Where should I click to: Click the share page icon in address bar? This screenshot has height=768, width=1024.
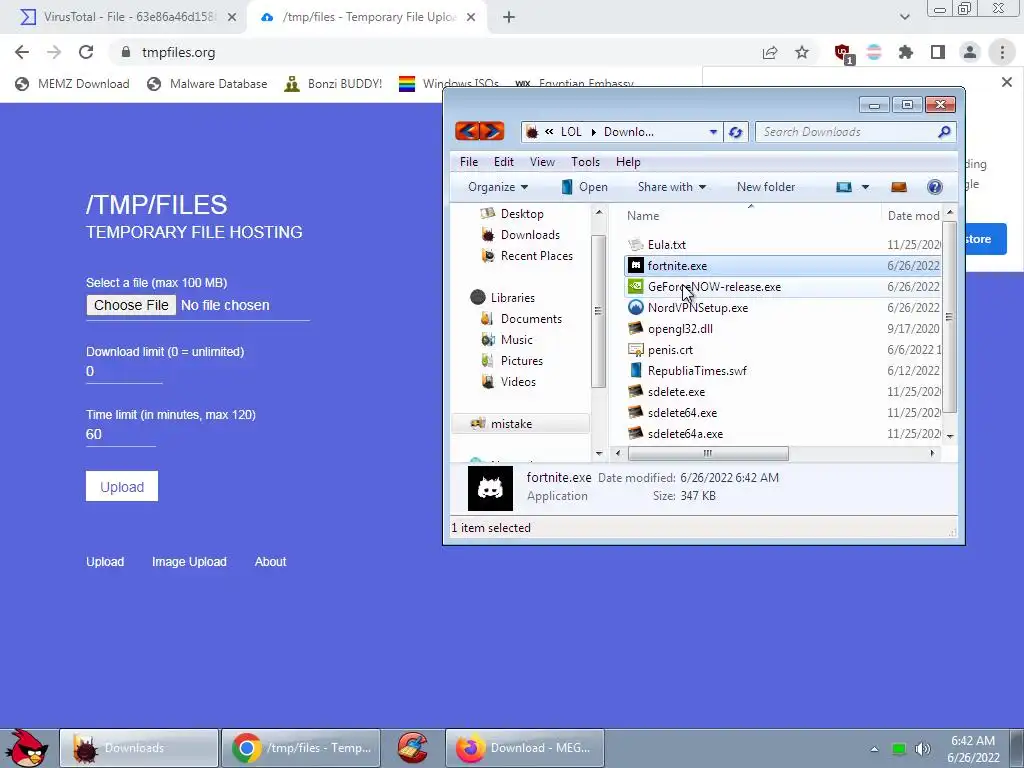pos(770,52)
